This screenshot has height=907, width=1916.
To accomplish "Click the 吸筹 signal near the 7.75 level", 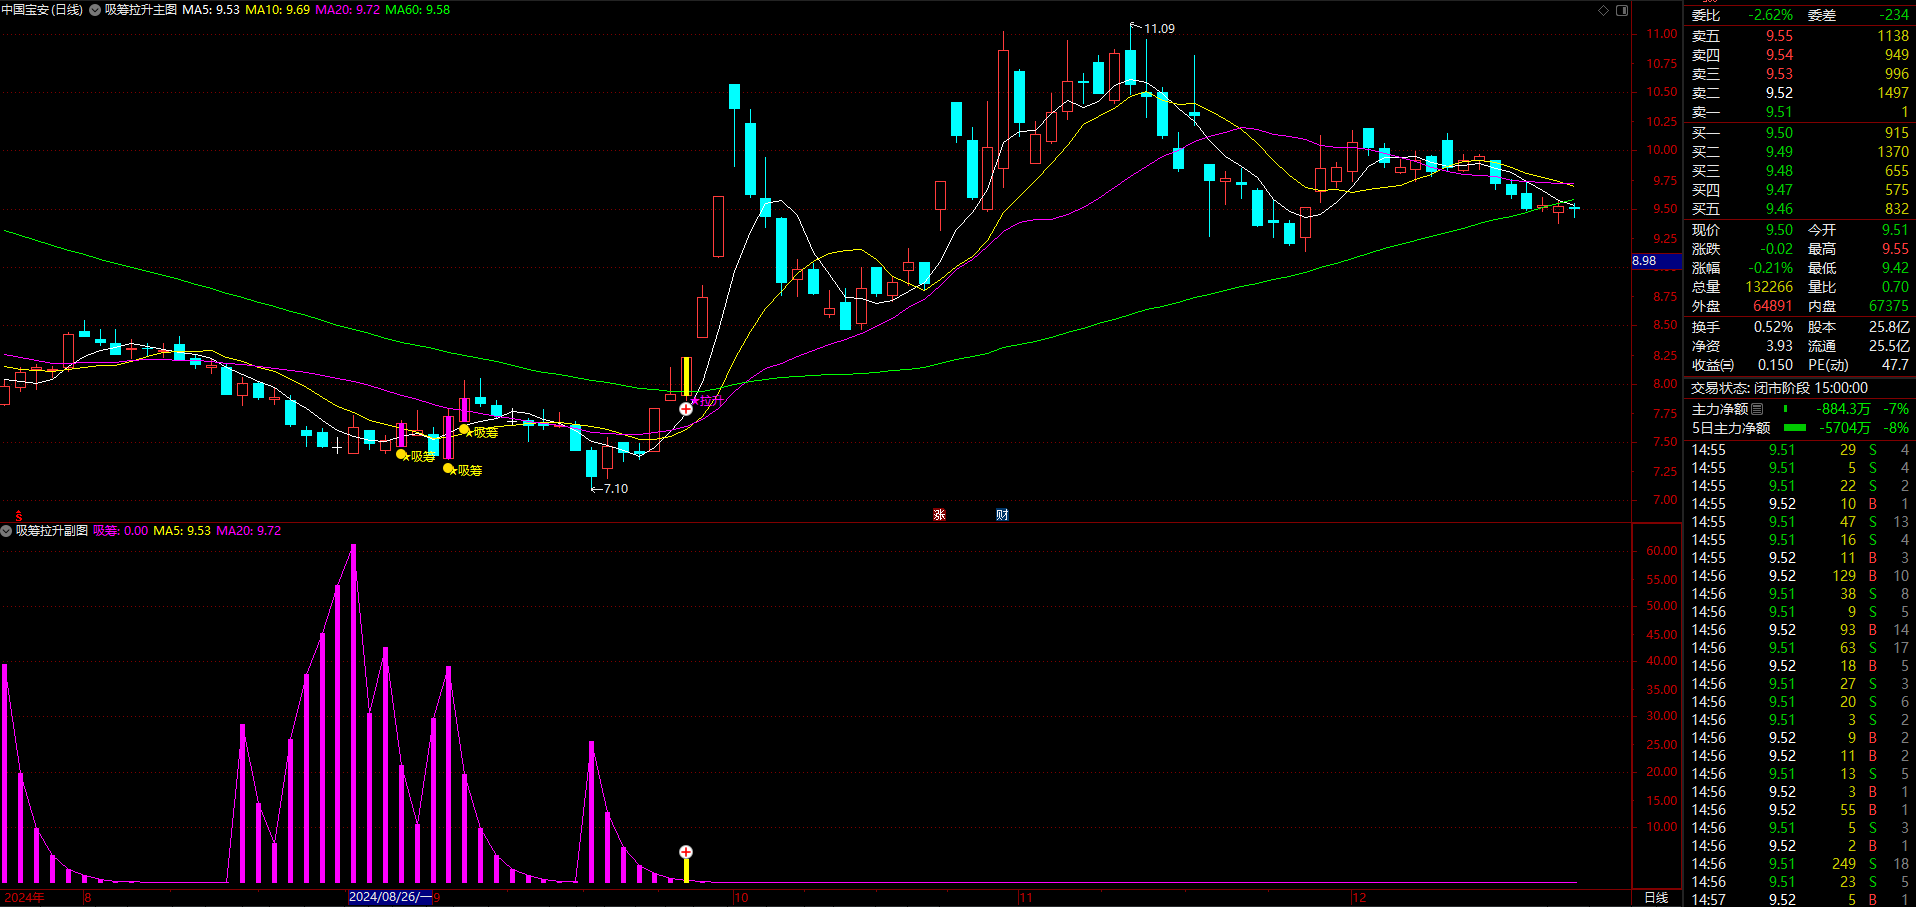I will pos(479,432).
